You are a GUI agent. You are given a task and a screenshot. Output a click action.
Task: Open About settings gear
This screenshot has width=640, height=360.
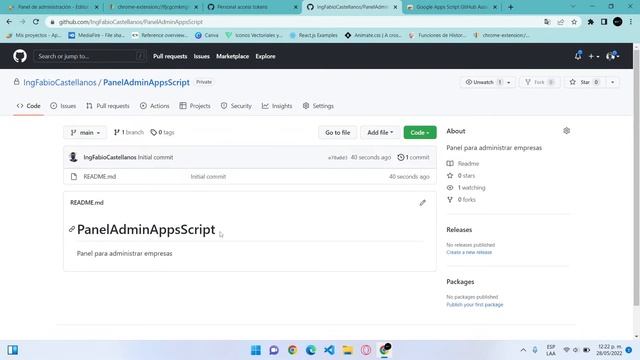pos(567,131)
